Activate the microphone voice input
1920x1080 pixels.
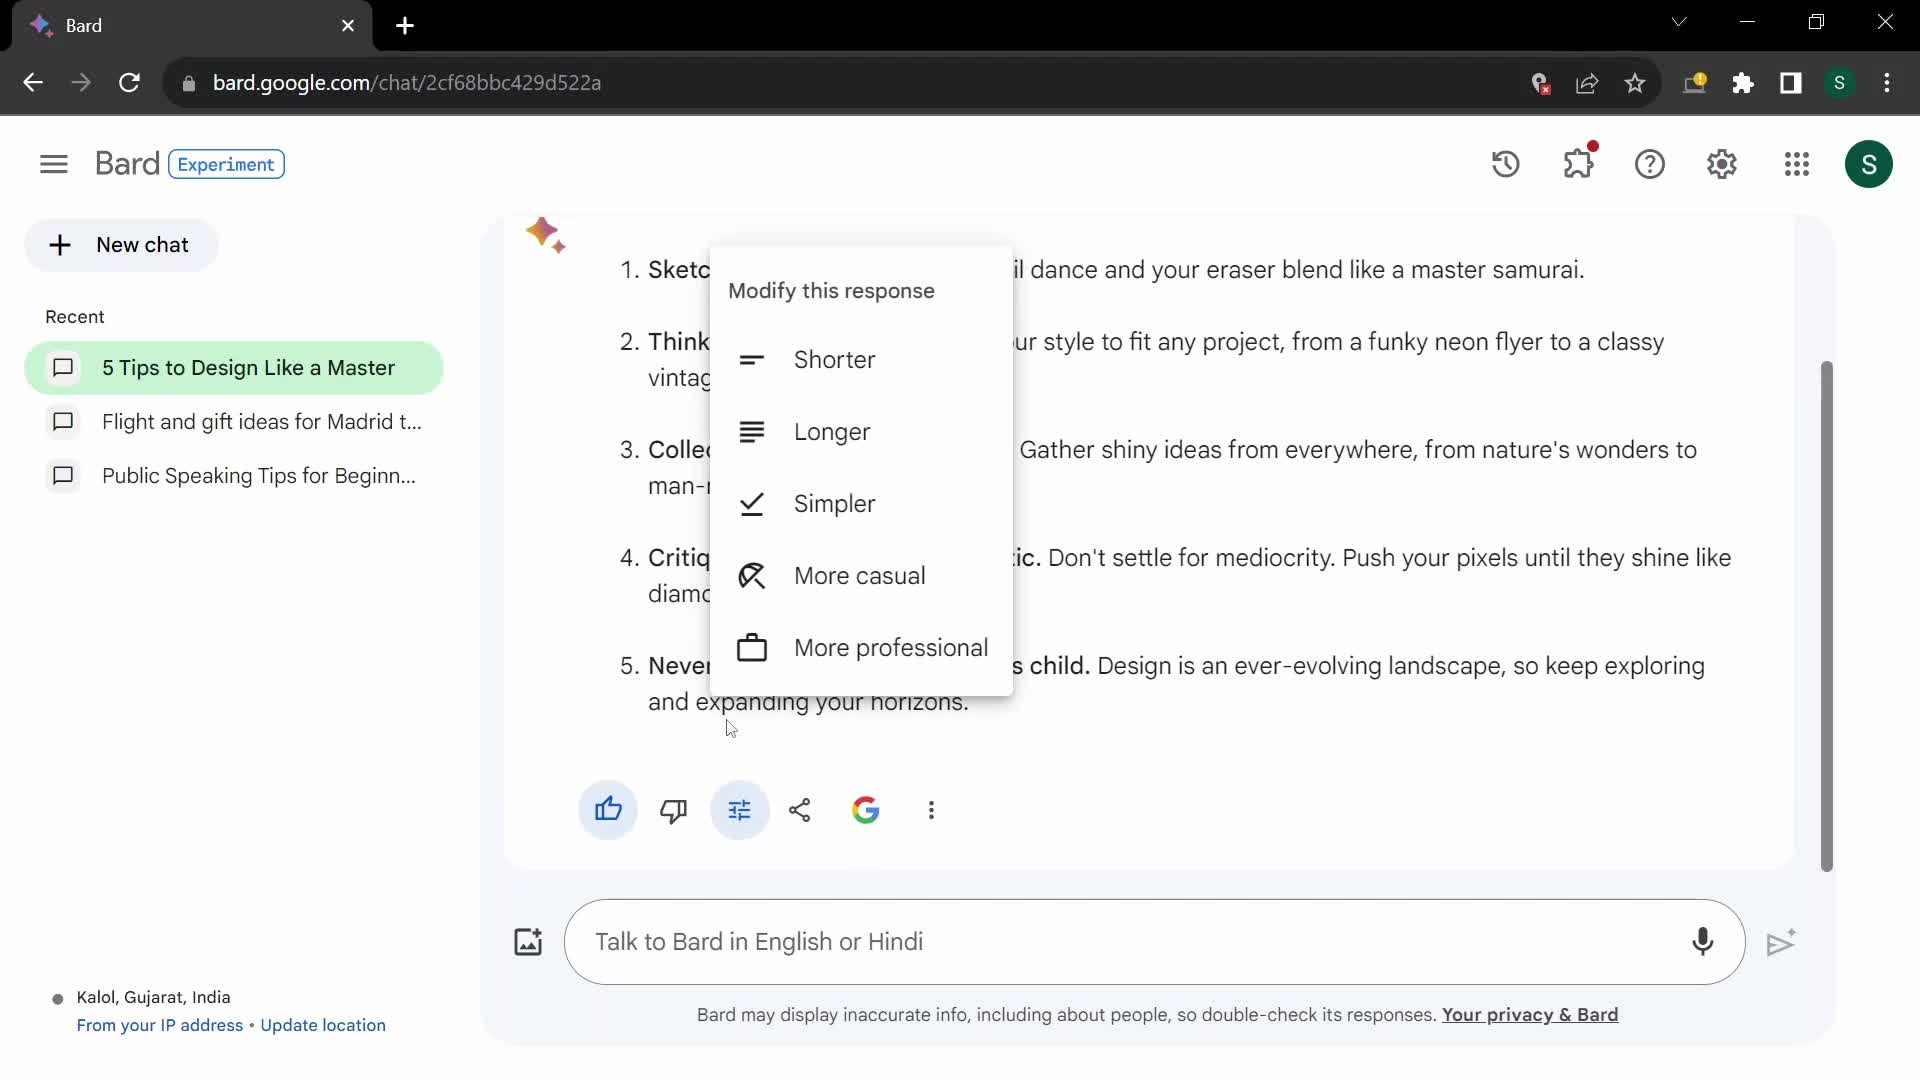tap(1702, 942)
